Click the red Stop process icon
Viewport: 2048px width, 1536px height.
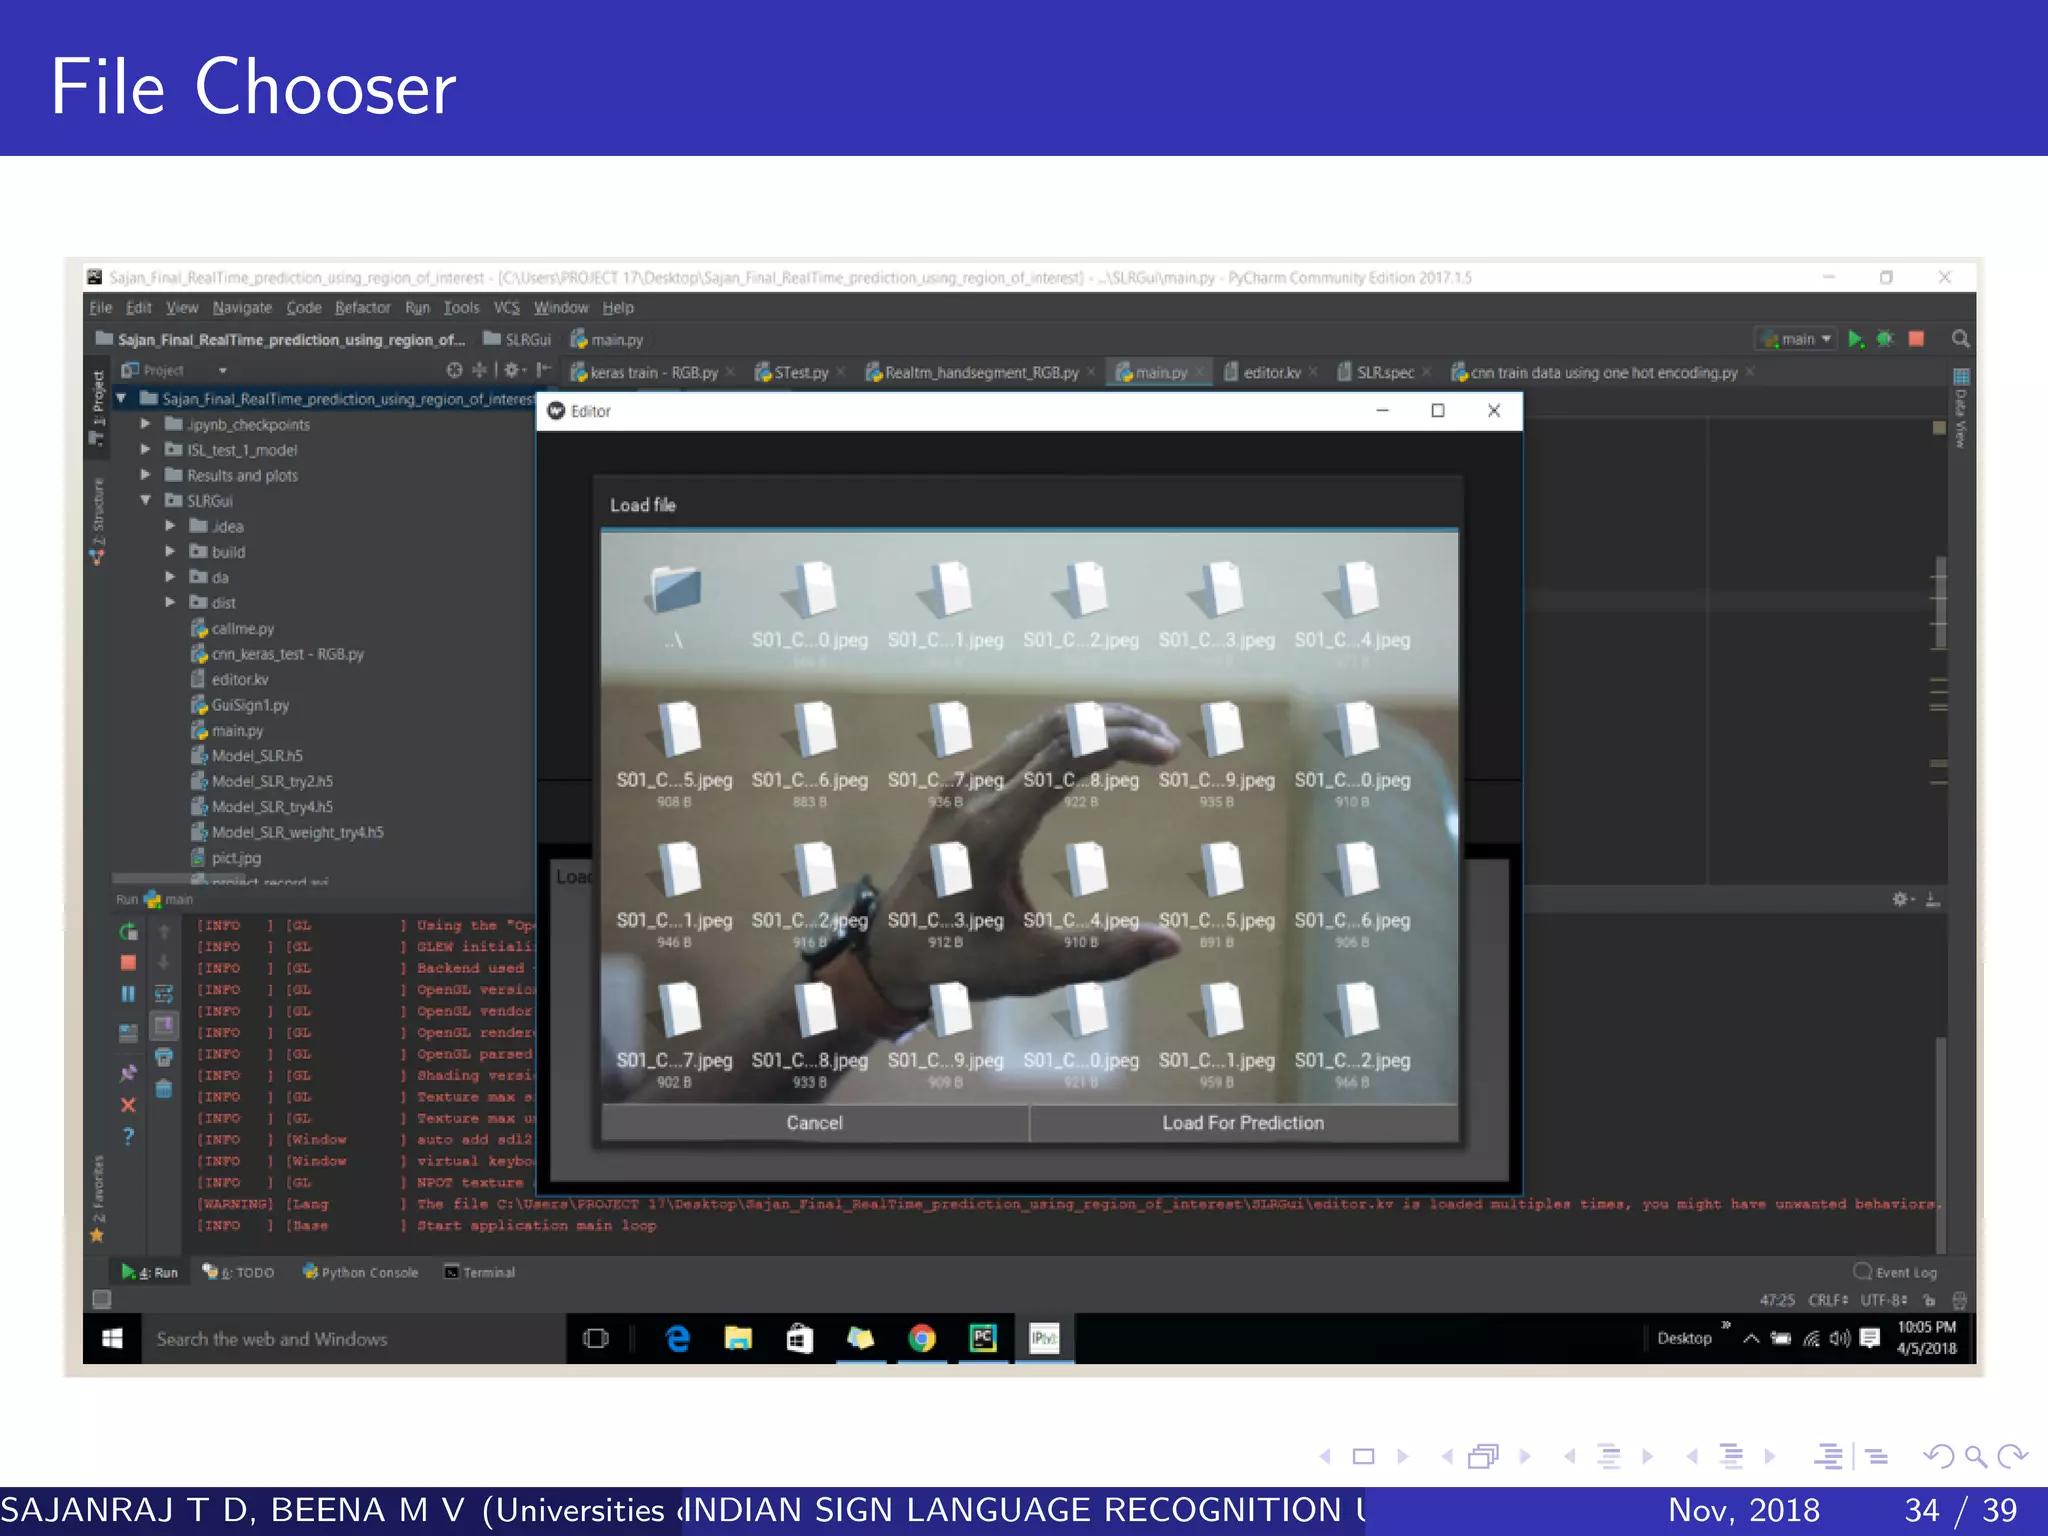coord(1916,339)
